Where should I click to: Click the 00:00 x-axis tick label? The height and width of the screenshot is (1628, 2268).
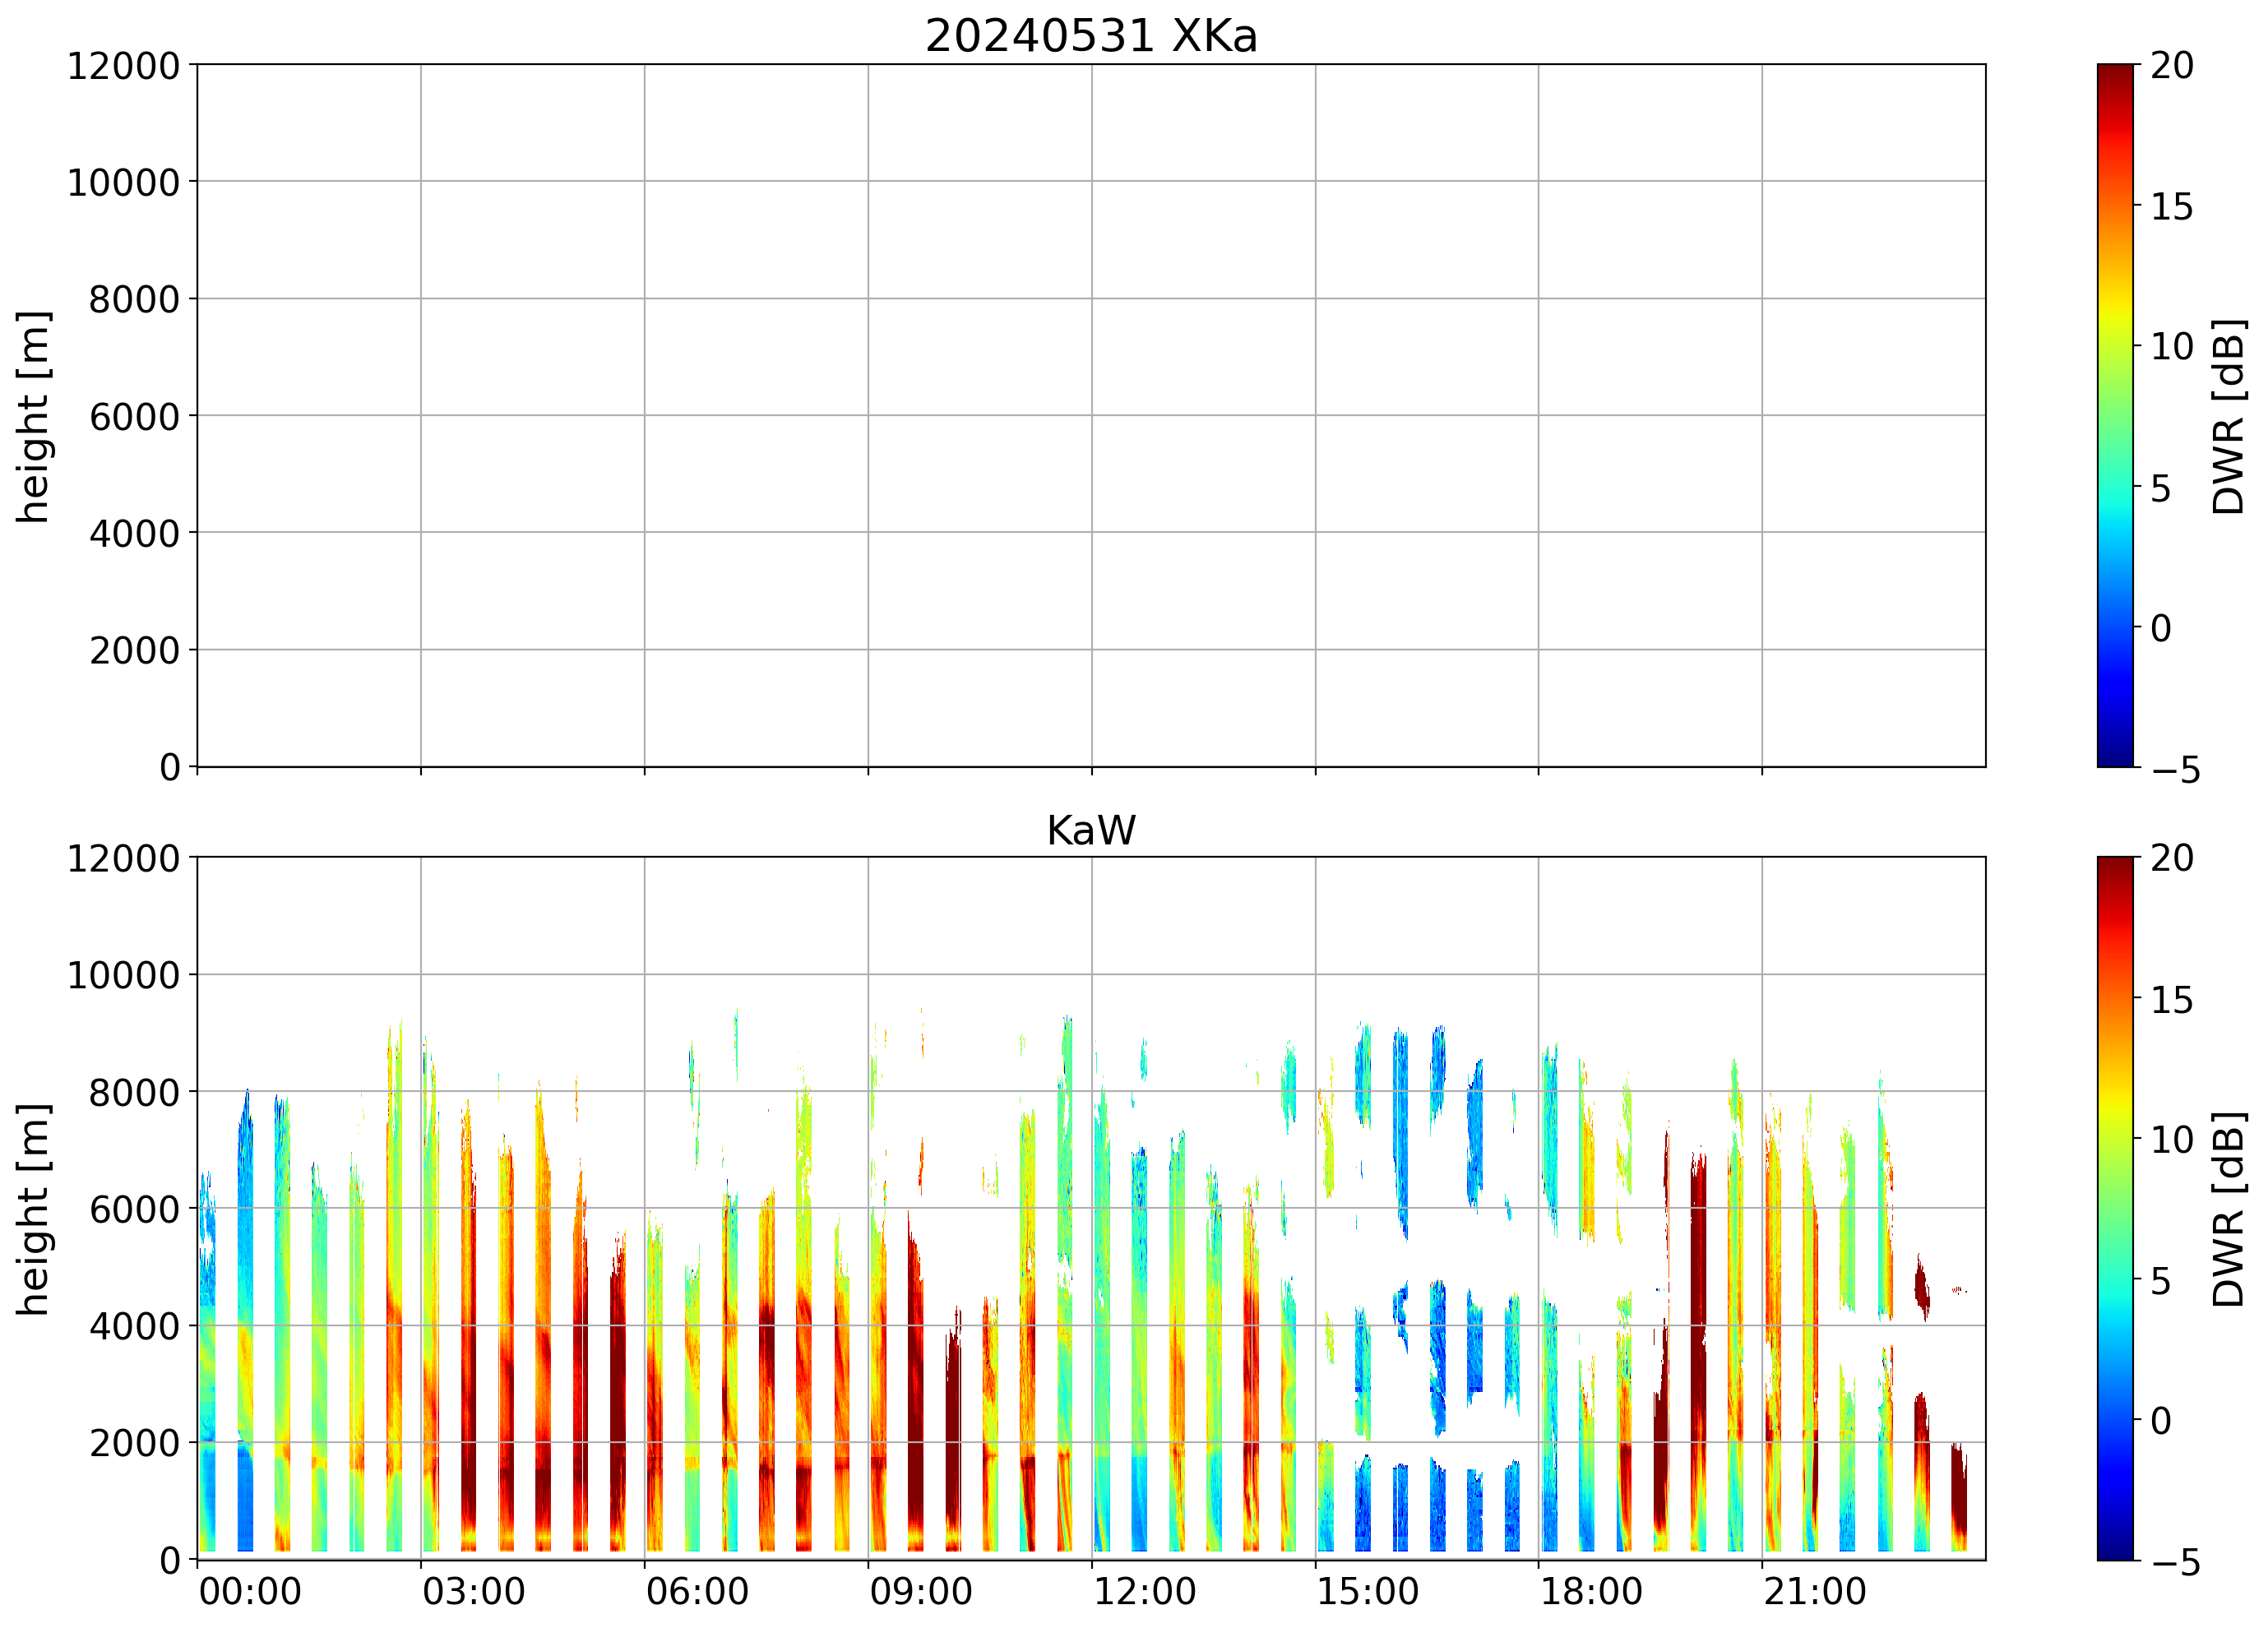point(250,1591)
